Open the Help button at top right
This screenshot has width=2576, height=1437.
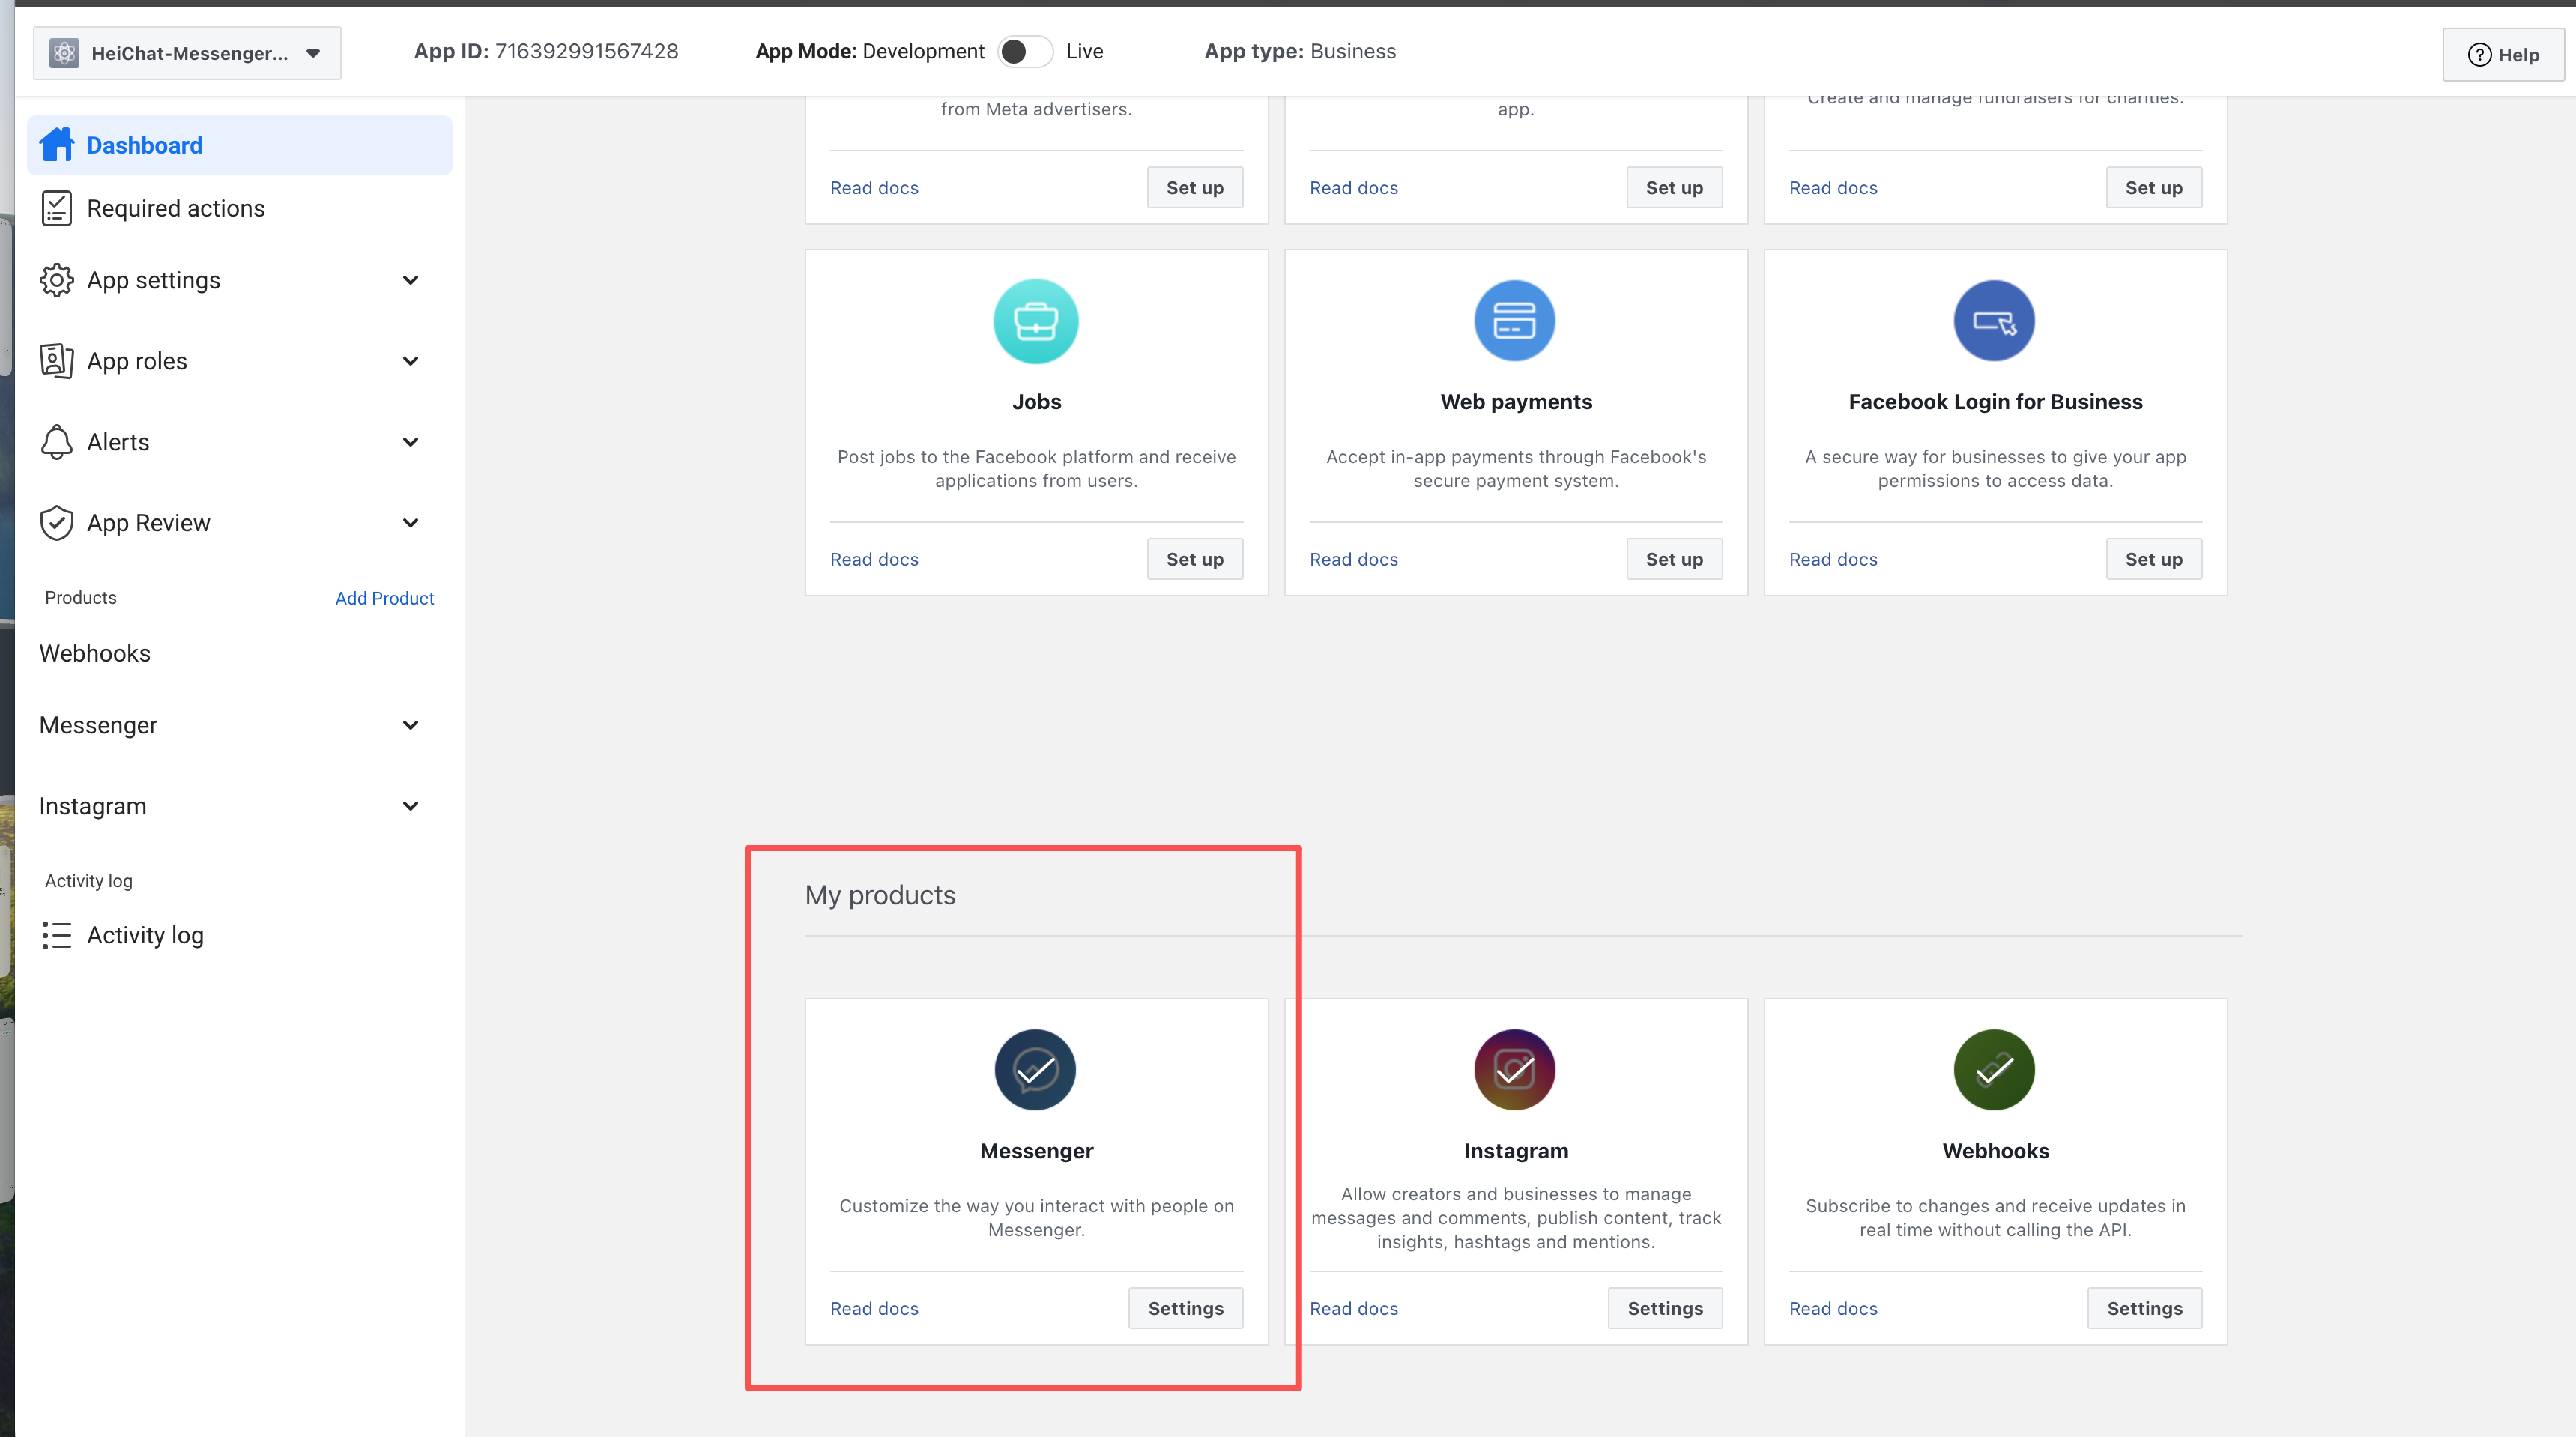(2503, 54)
